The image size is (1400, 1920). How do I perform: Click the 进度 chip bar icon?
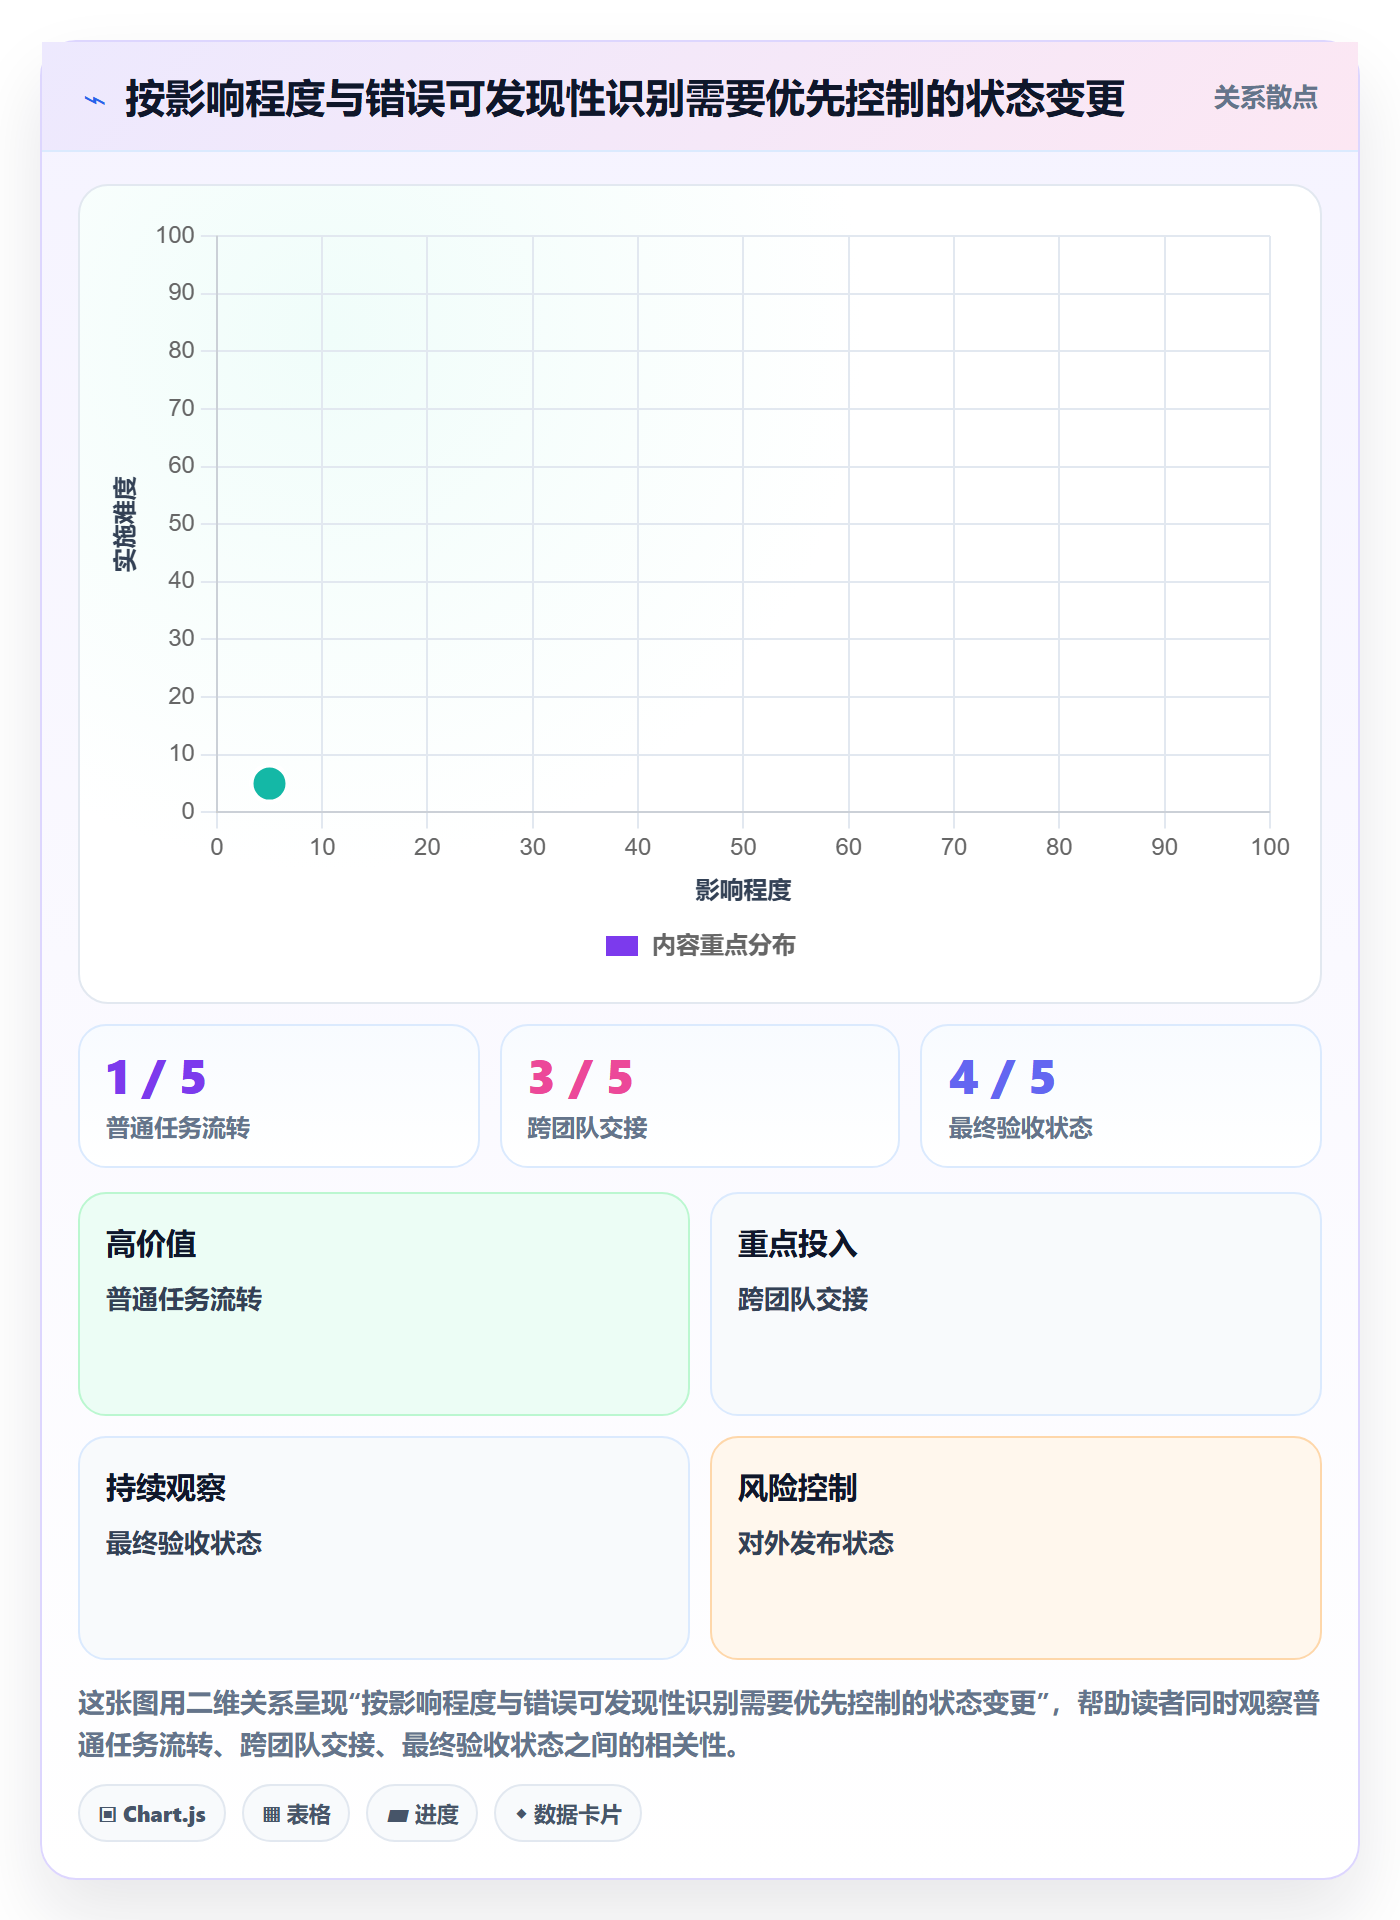coord(398,1816)
